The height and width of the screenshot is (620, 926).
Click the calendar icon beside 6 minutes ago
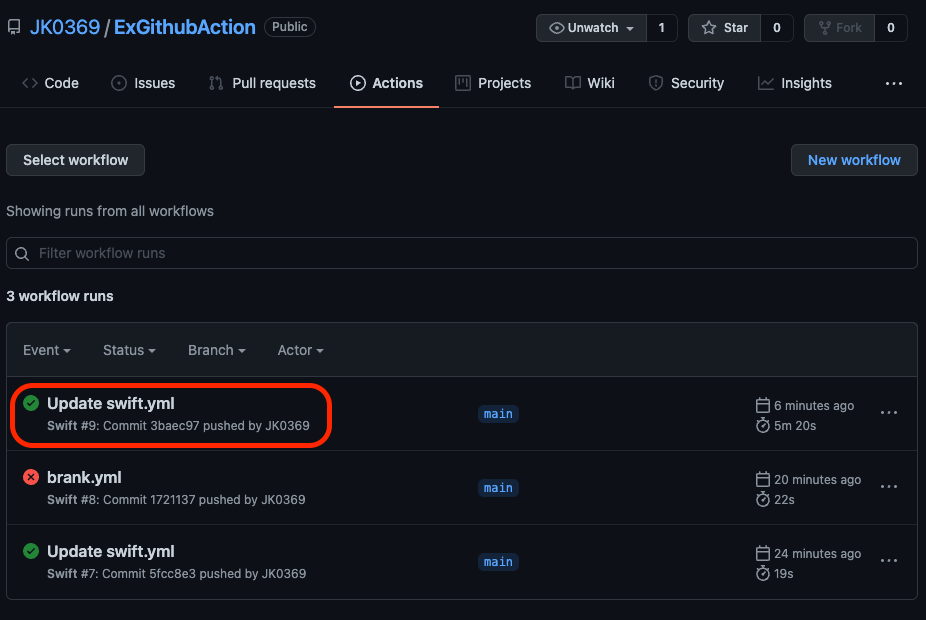pyautogui.click(x=763, y=405)
